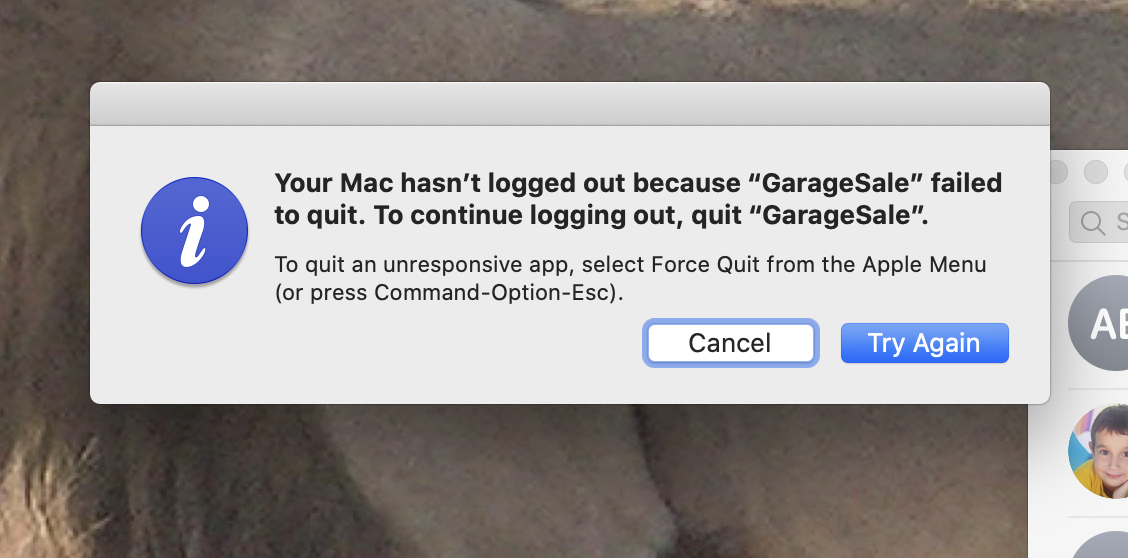Choose Try Again to retry logout
Screen dimensions: 1128x558
[x=924, y=343]
